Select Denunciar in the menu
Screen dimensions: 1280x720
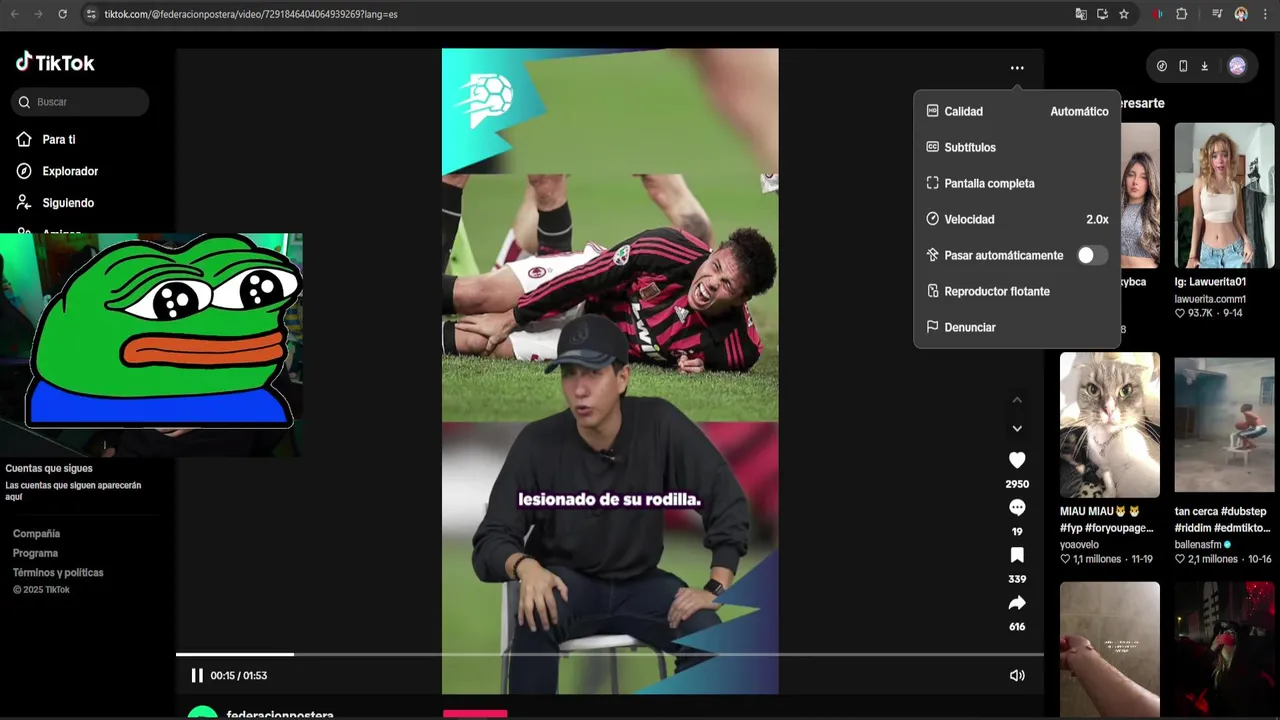tap(1017, 327)
